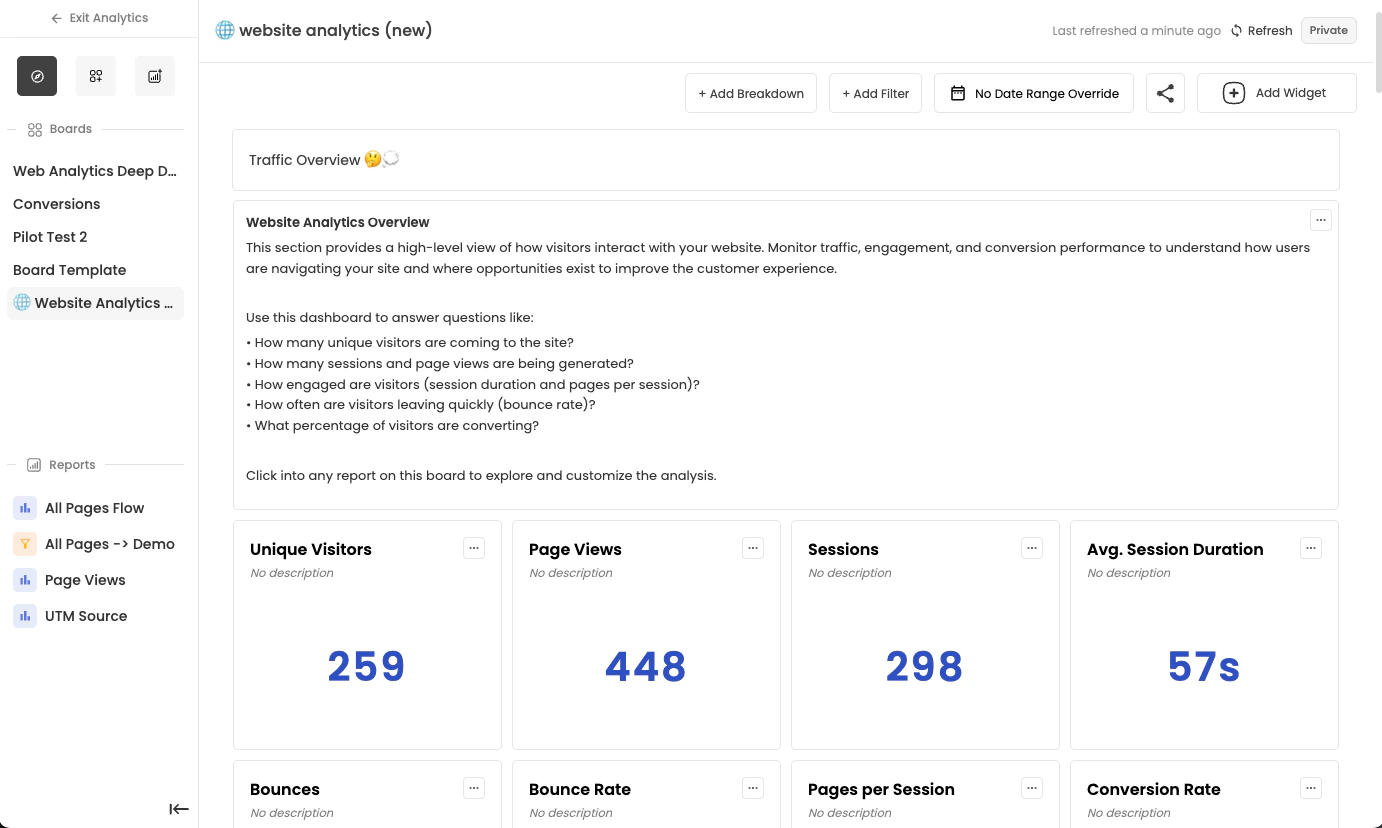Image resolution: width=1382 pixels, height=828 pixels.
Task: Click the Refresh label
Action: 1270,31
